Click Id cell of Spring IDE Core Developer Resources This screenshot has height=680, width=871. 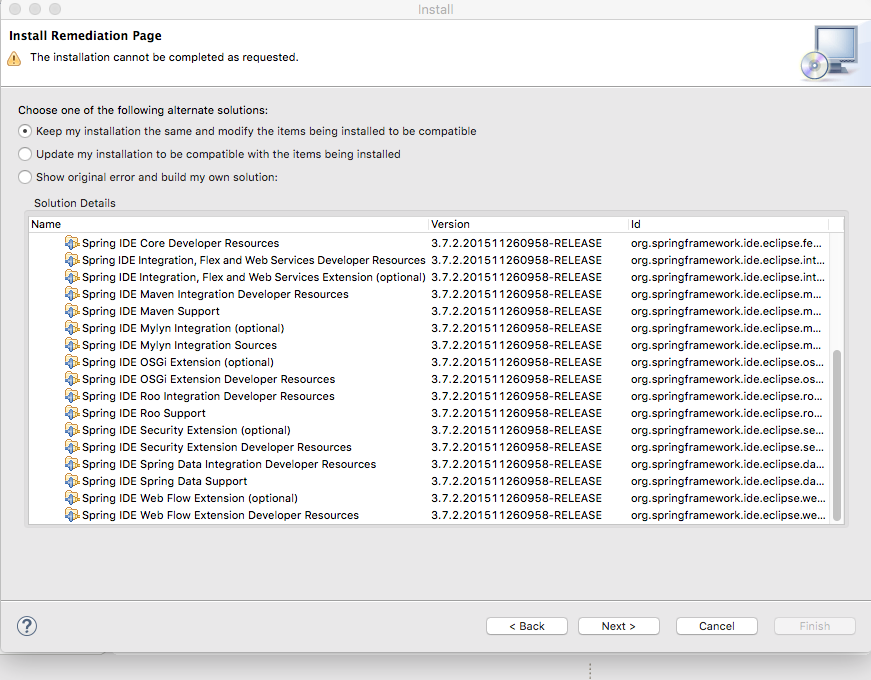726,243
